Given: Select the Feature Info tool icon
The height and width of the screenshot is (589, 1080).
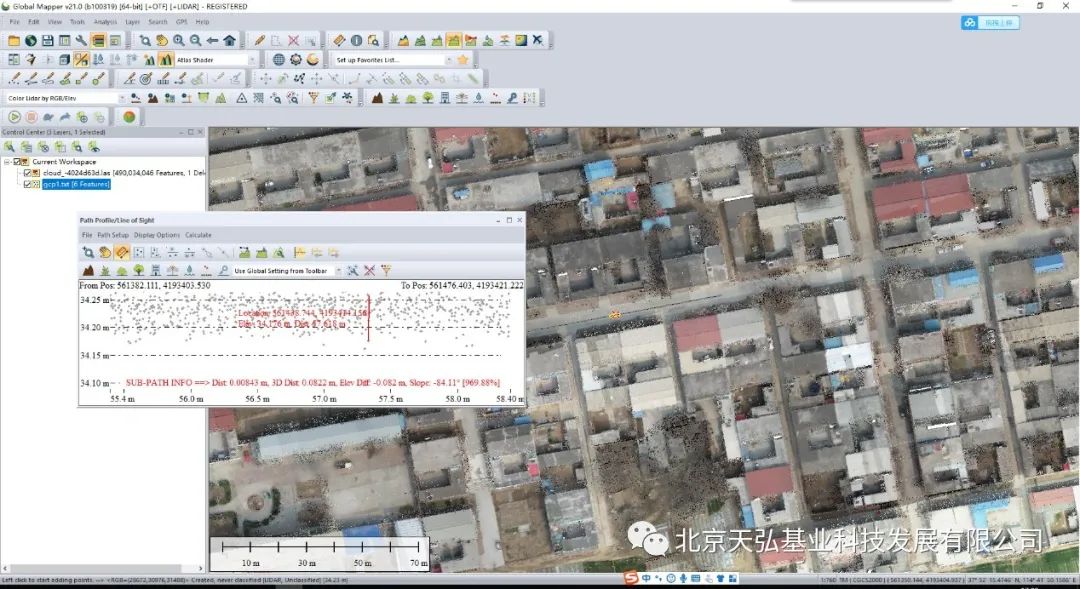Looking at the screenshot, I should point(356,41).
